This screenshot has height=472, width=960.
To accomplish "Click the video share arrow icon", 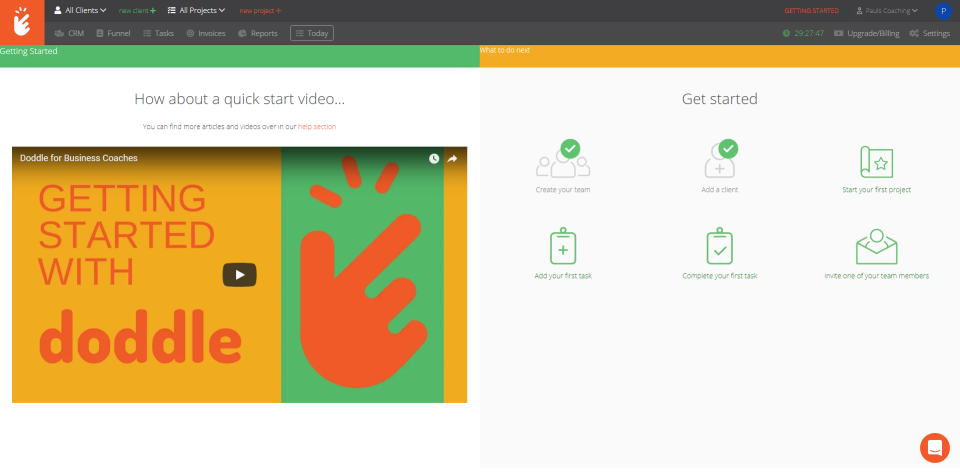I will pos(452,159).
